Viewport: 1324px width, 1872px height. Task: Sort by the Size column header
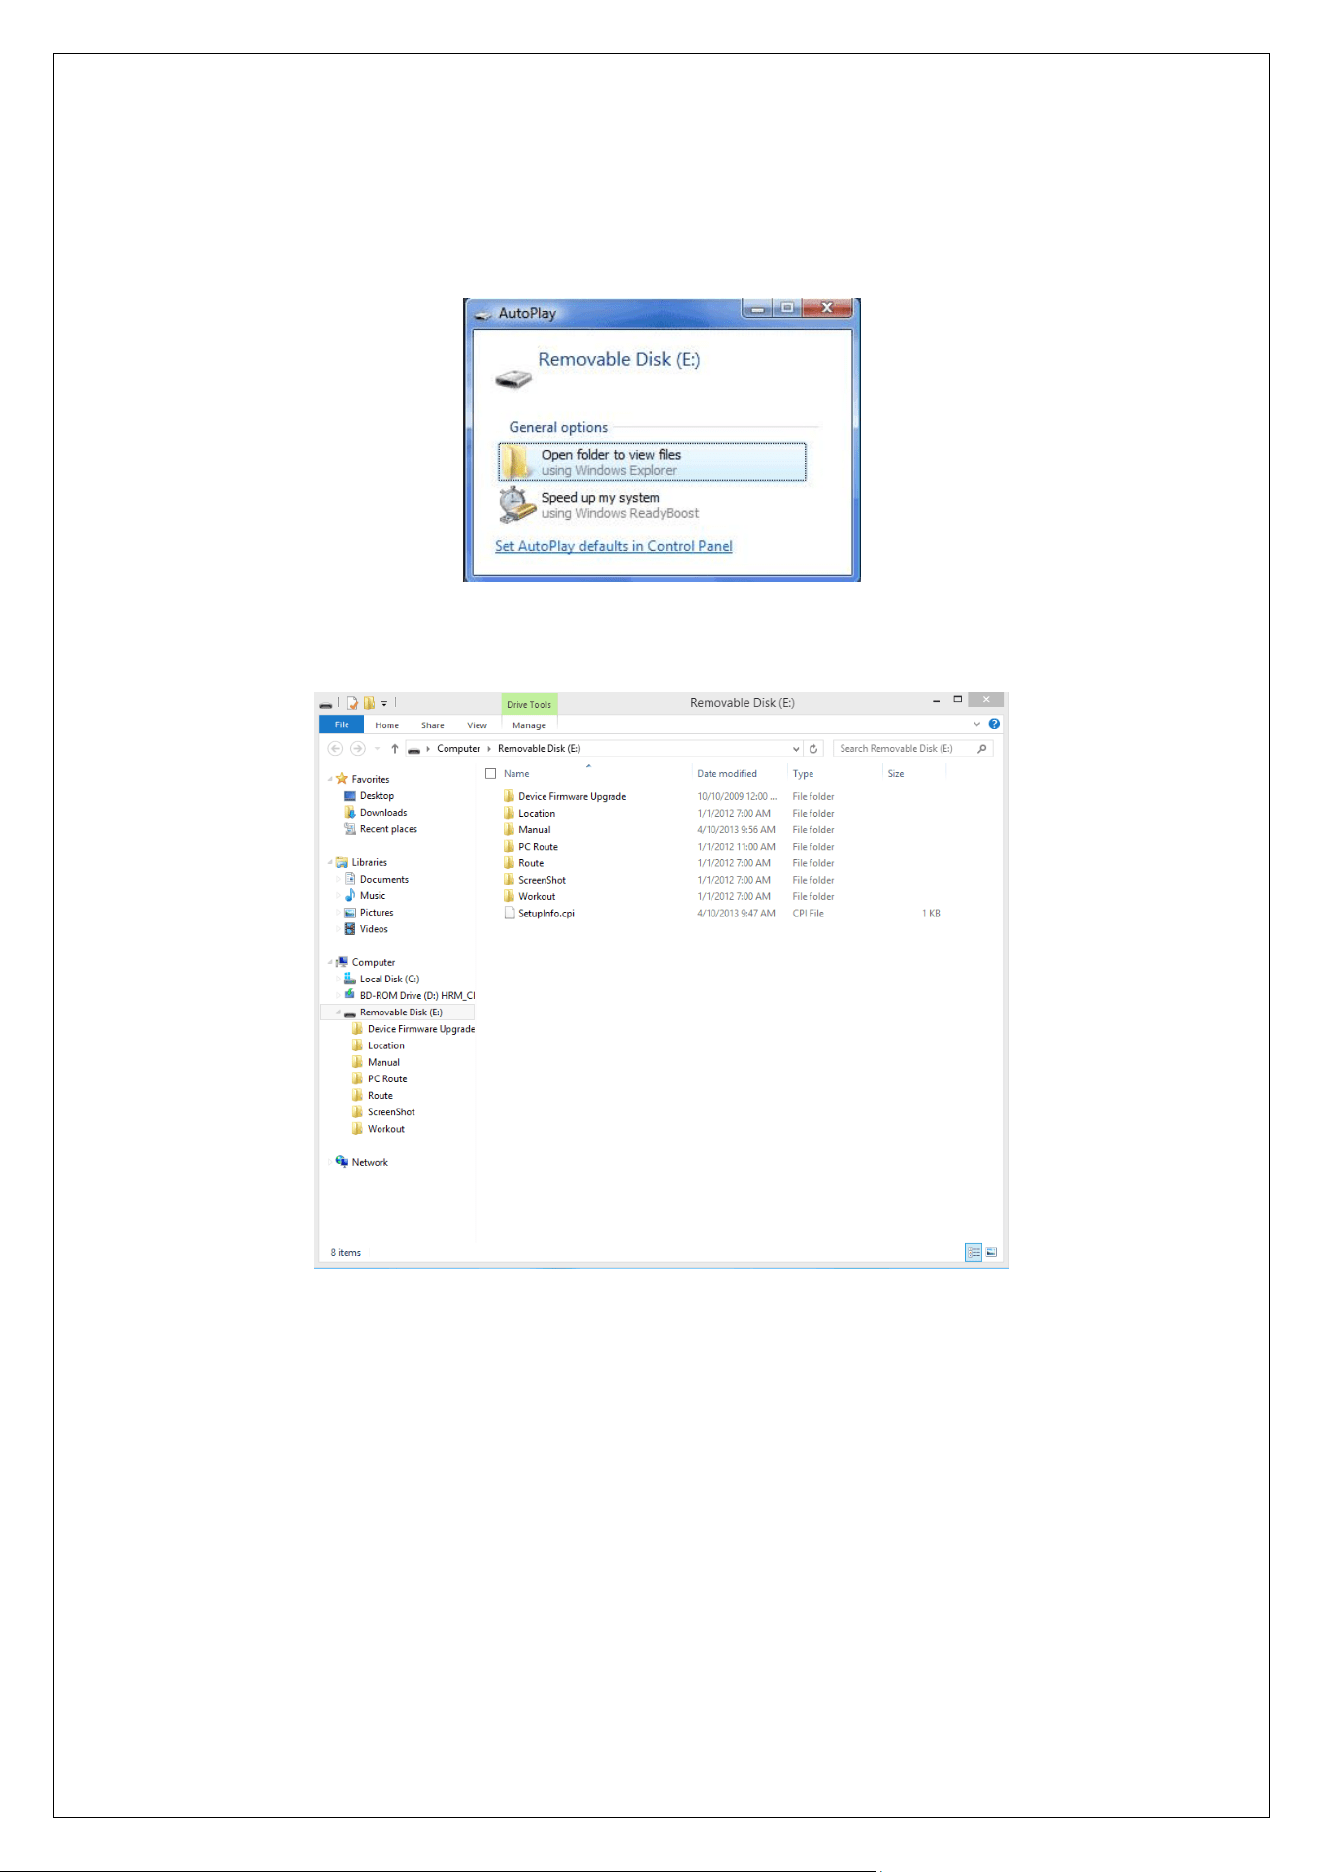tap(896, 773)
